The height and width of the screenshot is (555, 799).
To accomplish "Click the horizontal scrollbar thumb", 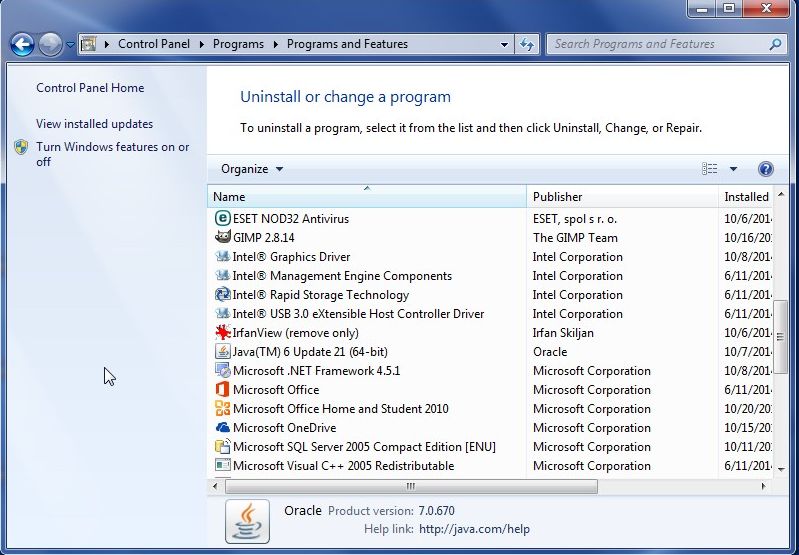I will 411,486.
